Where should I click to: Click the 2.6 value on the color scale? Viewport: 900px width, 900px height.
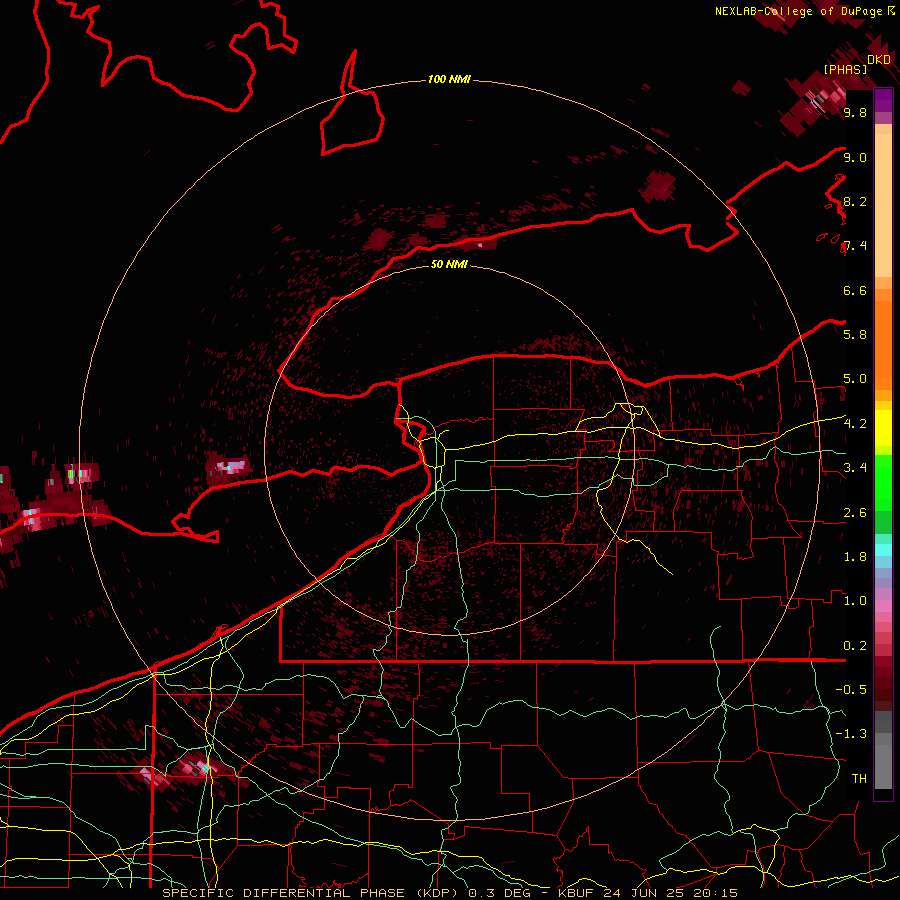(x=855, y=513)
